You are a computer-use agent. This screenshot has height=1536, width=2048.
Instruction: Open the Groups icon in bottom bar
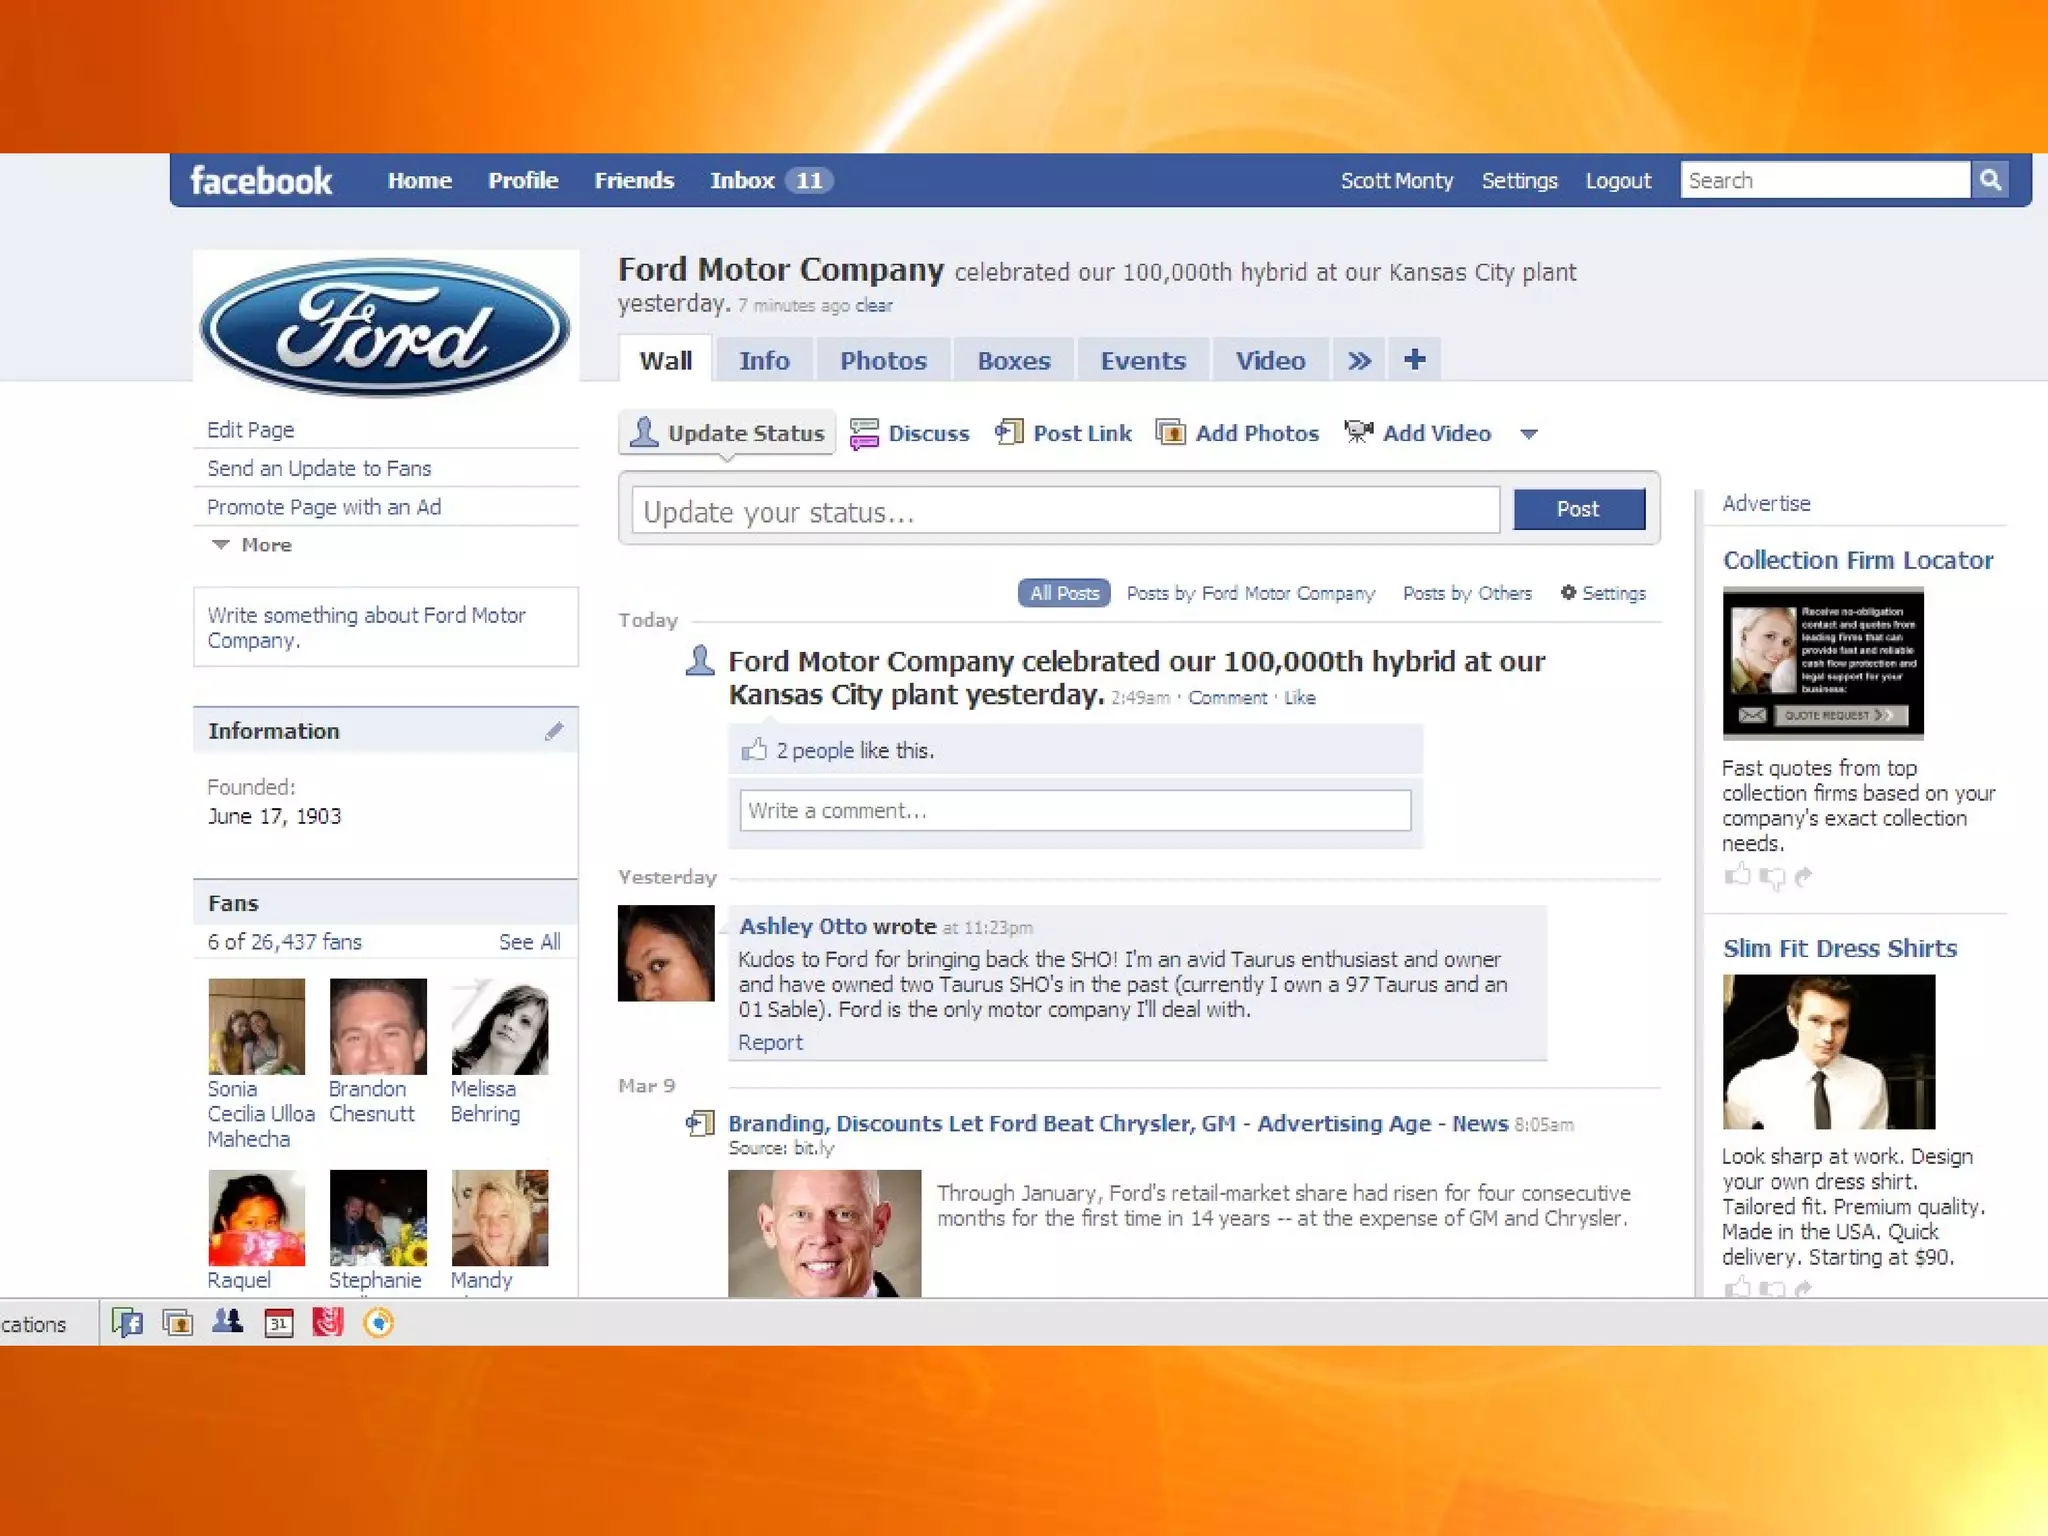coord(228,1323)
